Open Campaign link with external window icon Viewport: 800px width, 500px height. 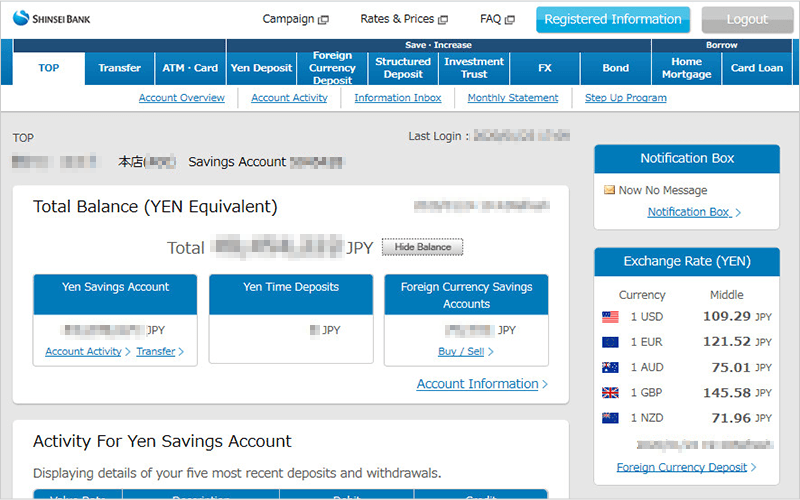pyautogui.click(x=295, y=19)
